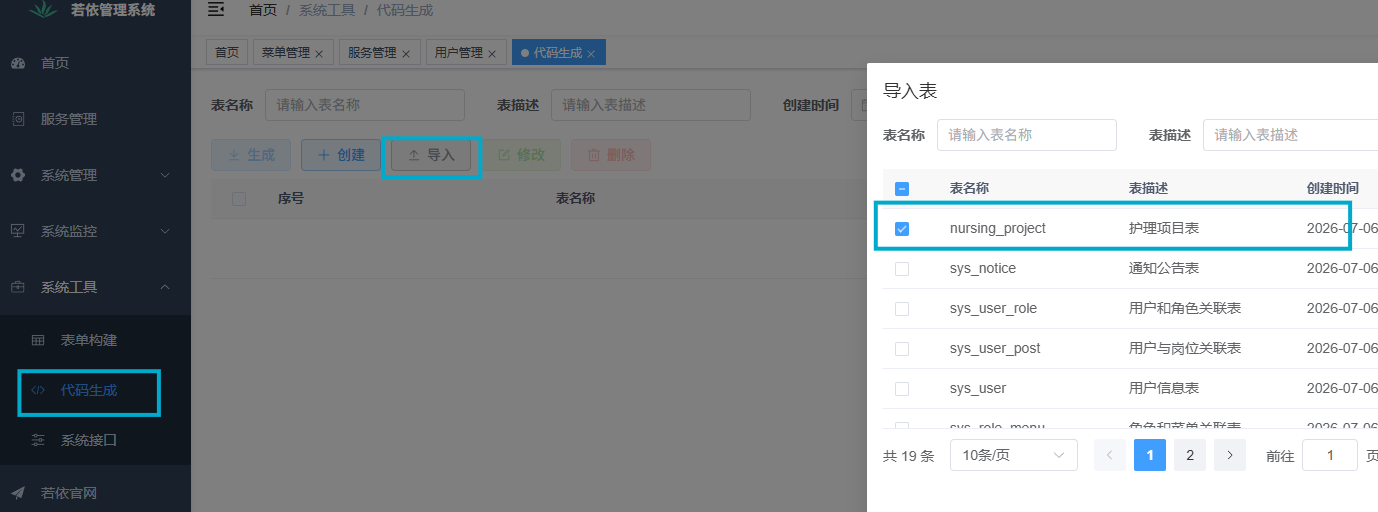Click the sys_notice table name
Viewport: 1378px width, 512px height.
coord(983,268)
